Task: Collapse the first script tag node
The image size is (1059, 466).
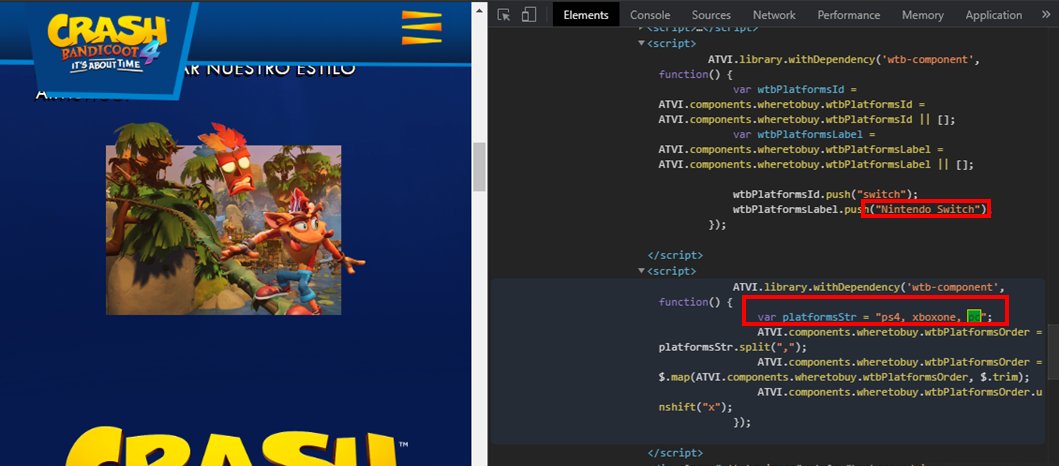Action: pyautogui.click(x=641, y=43)
